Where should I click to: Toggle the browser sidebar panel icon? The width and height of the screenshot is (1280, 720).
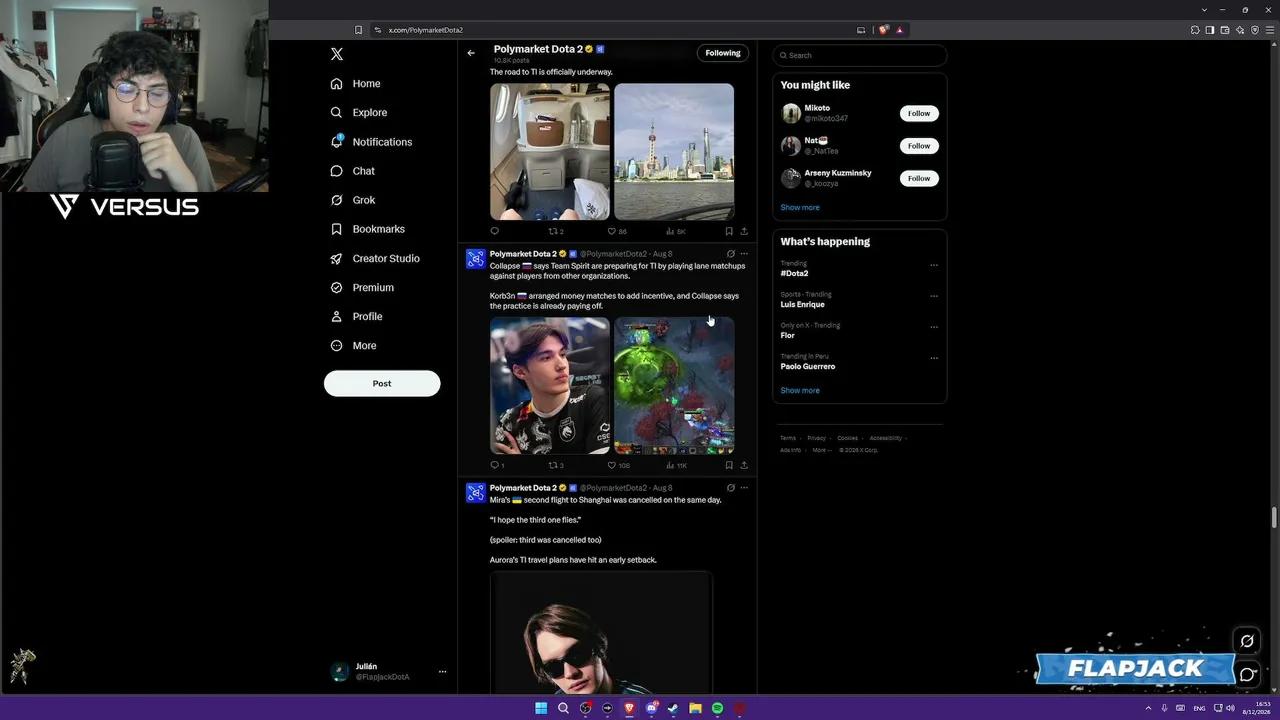click(1210, 30)
